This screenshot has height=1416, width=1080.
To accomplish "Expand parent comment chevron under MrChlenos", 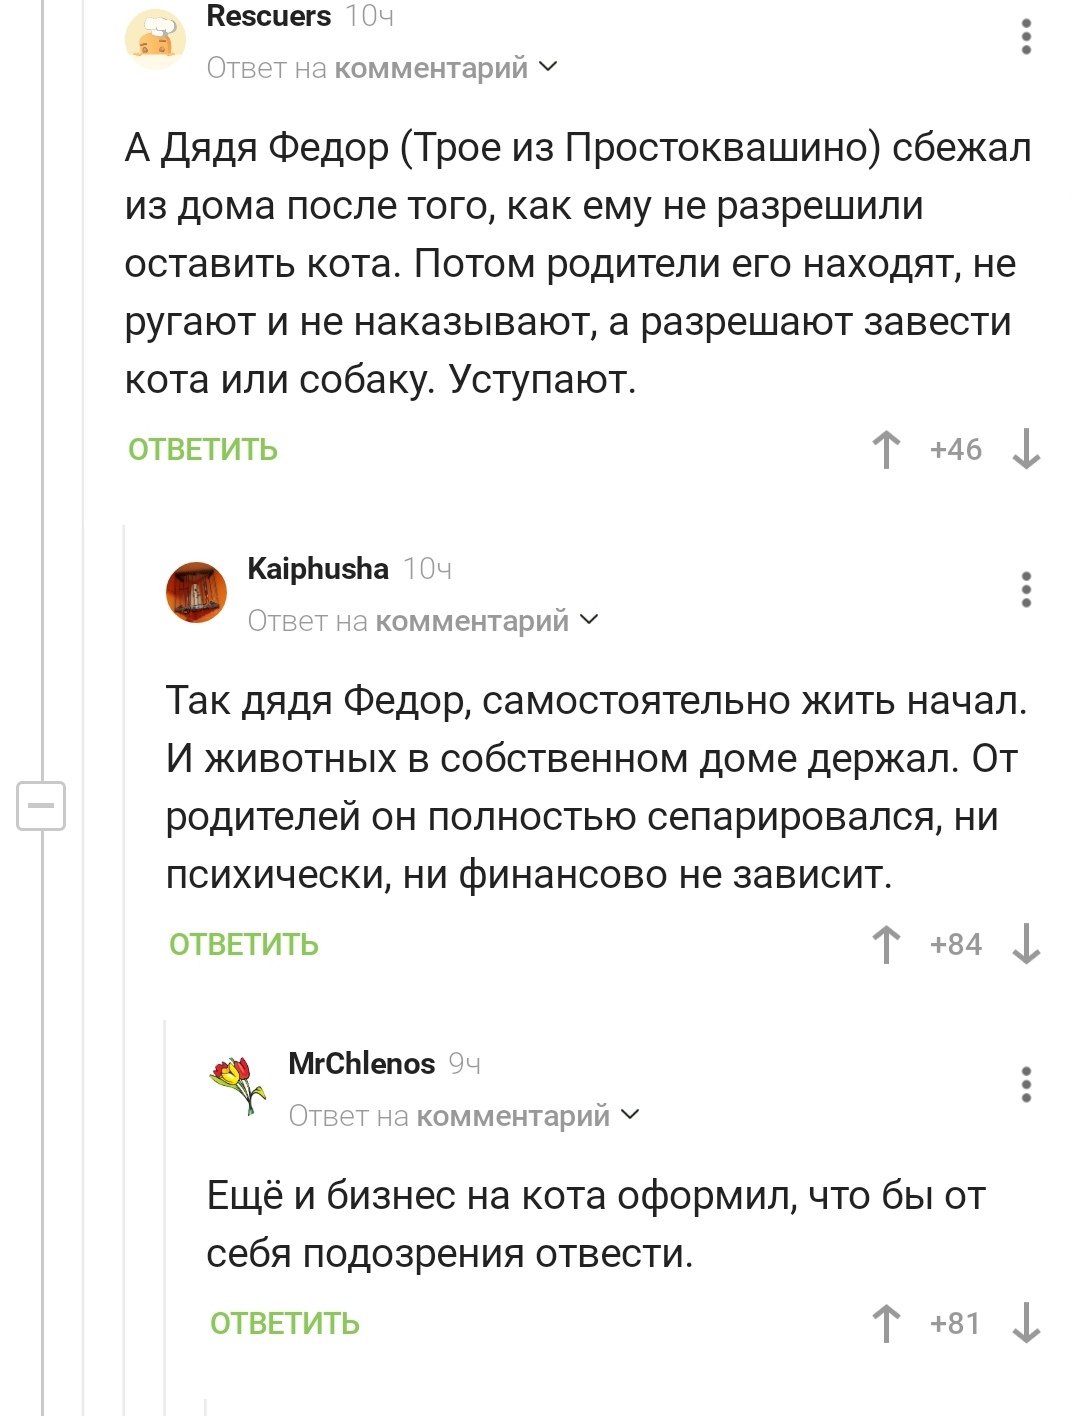I will tap(630, 1114).
